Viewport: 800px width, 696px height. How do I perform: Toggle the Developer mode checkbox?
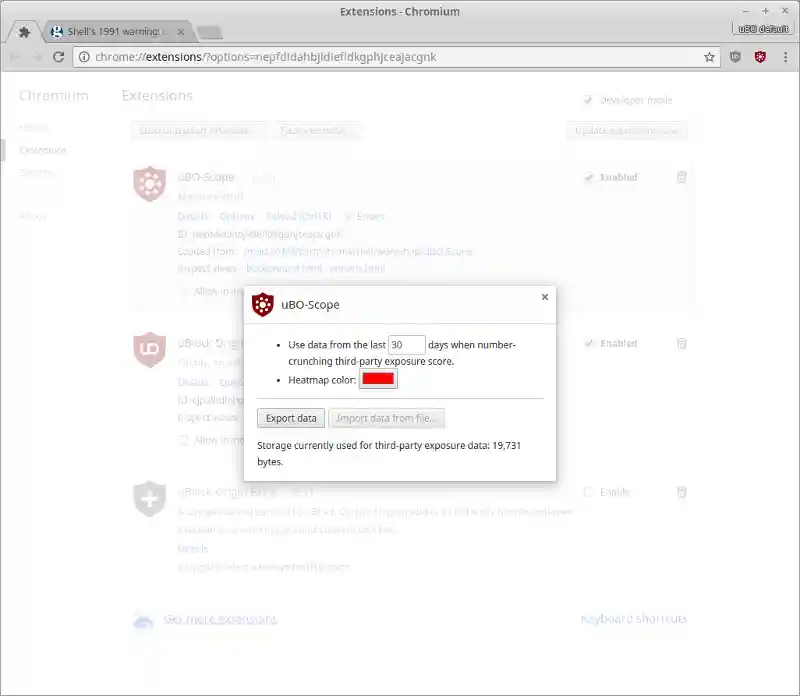coord(588,100)
